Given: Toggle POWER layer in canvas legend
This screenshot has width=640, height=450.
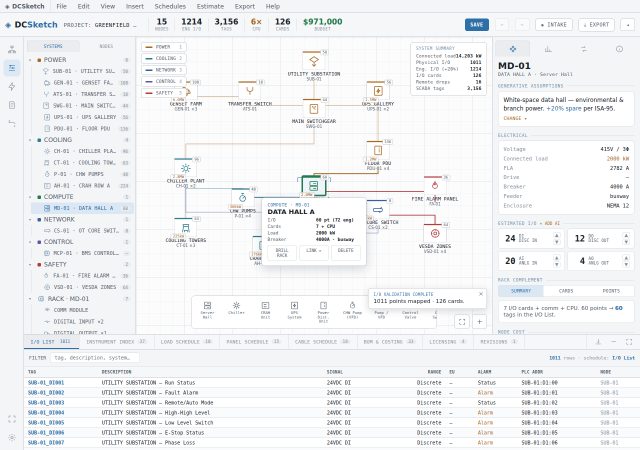Looking at the screenshot, I should point(164,47).
